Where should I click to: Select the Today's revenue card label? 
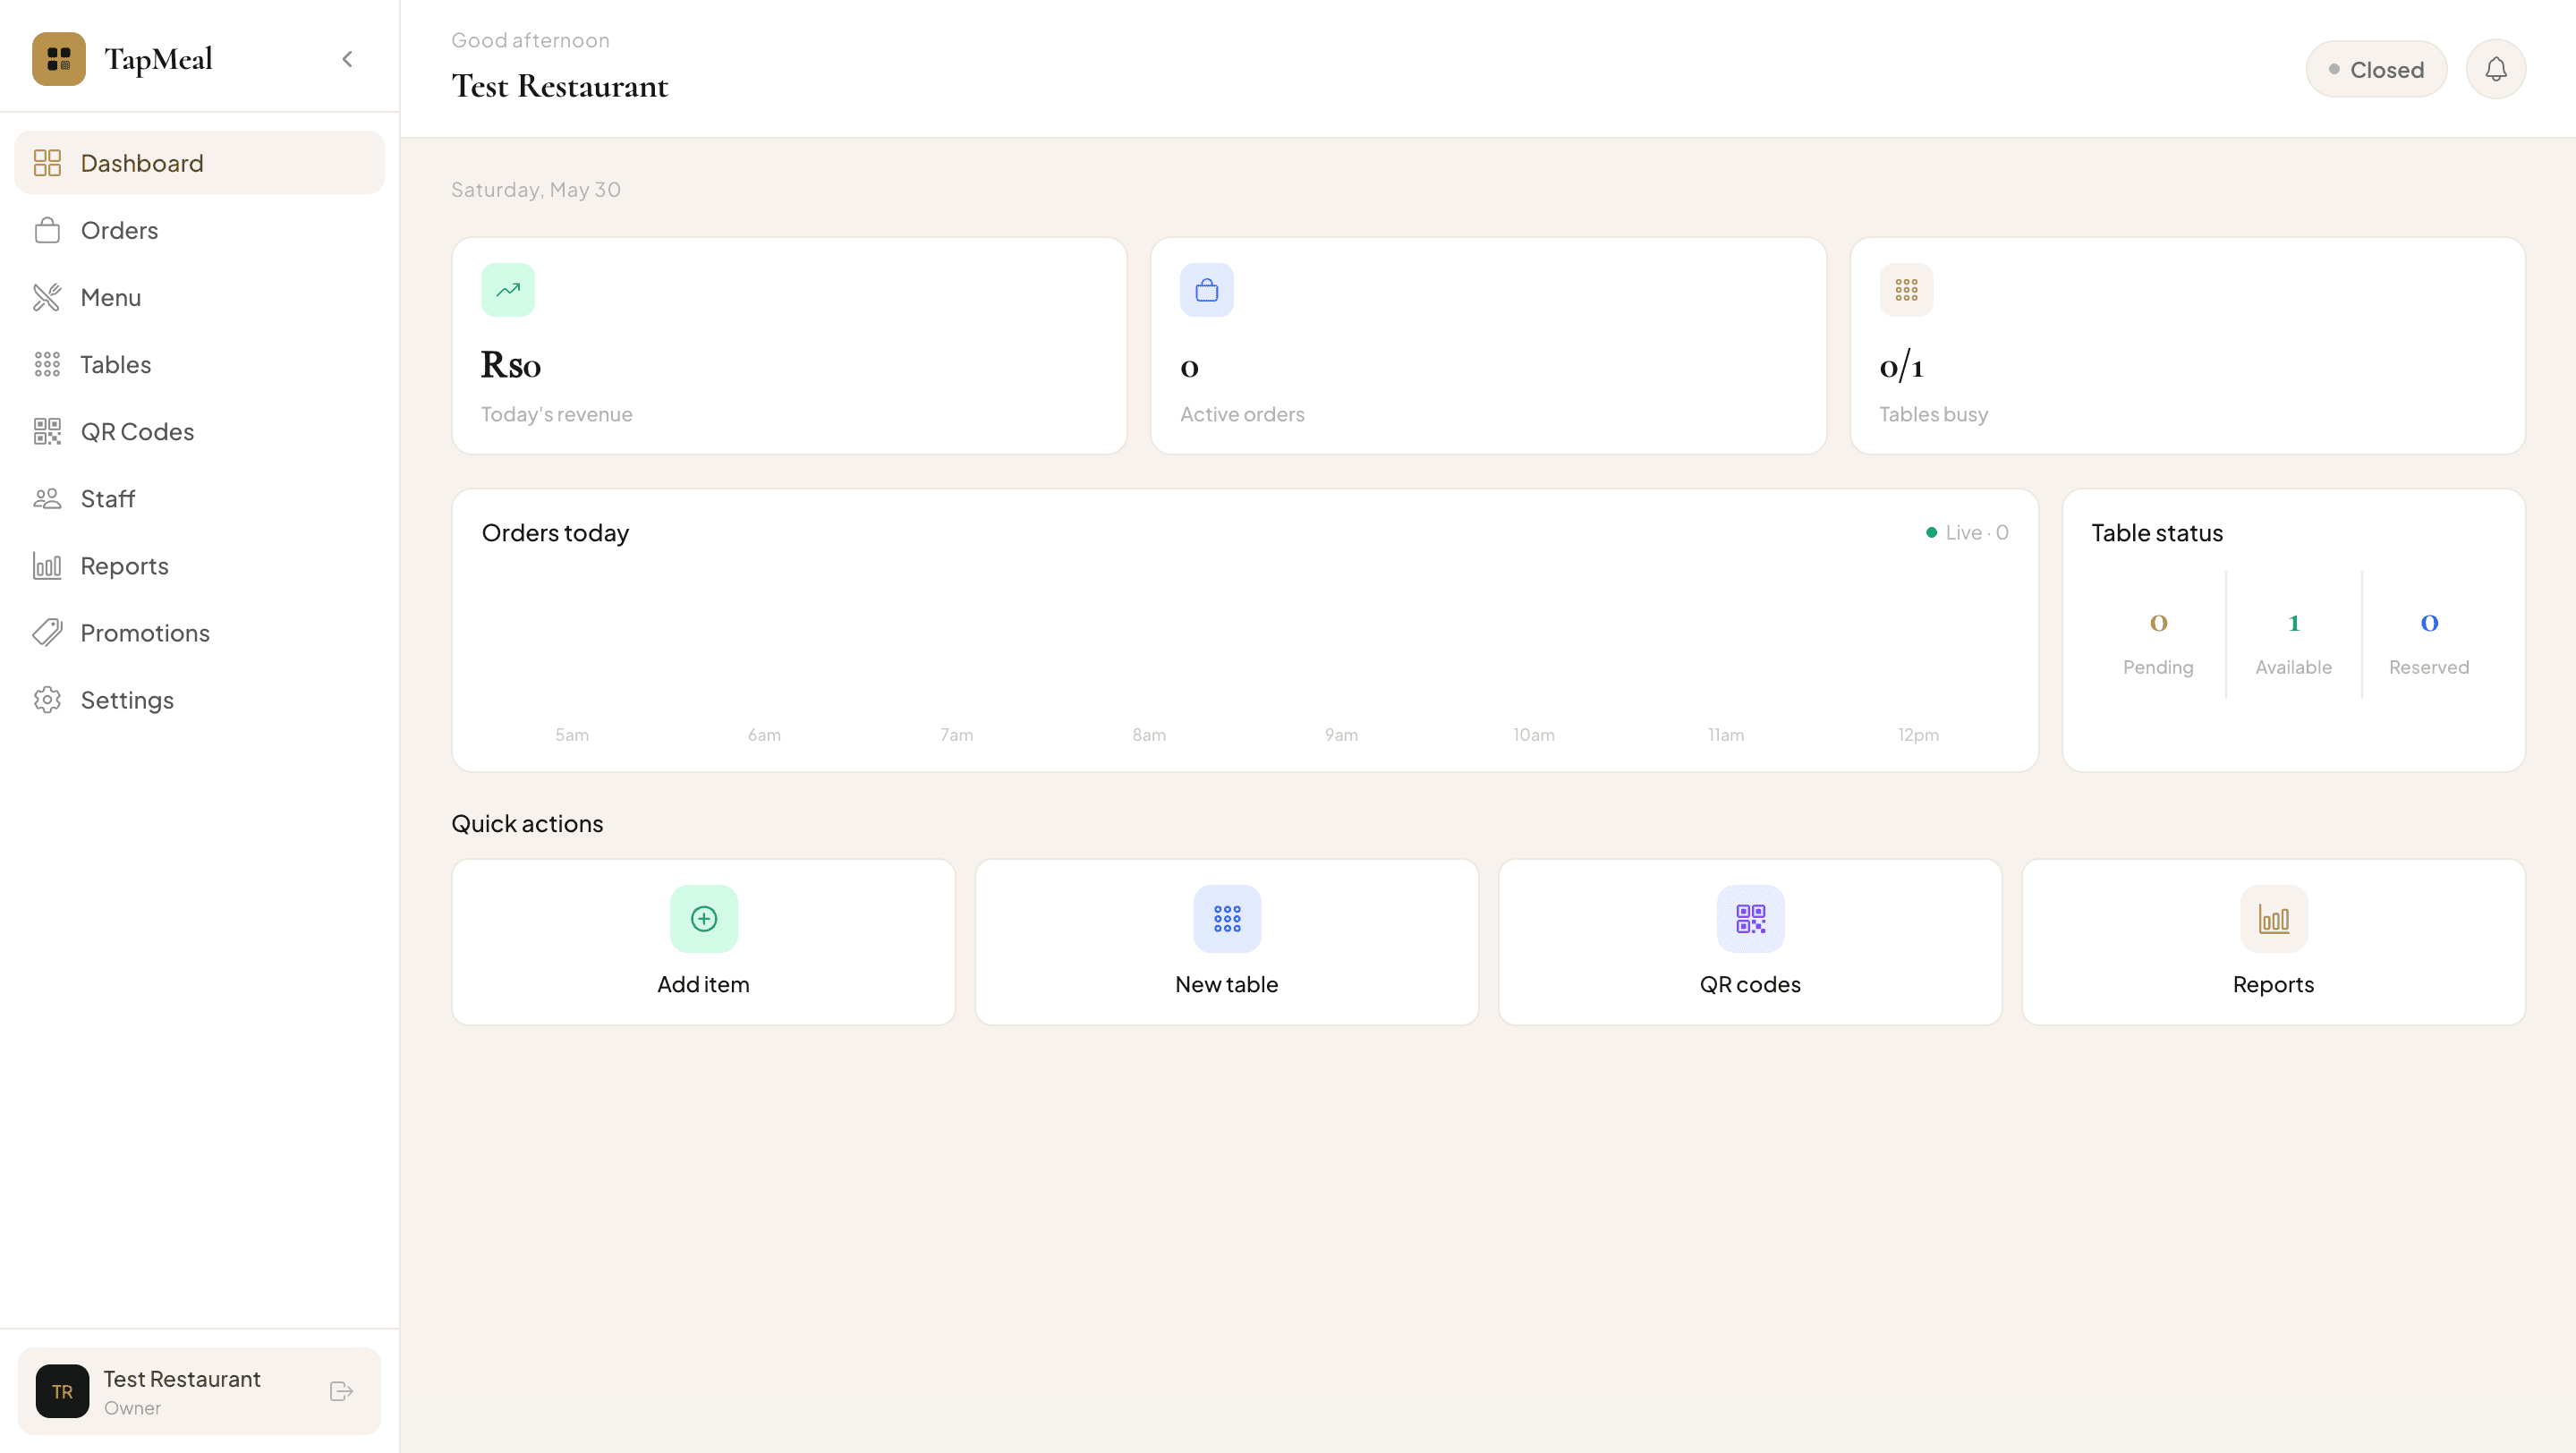[557, 414]
